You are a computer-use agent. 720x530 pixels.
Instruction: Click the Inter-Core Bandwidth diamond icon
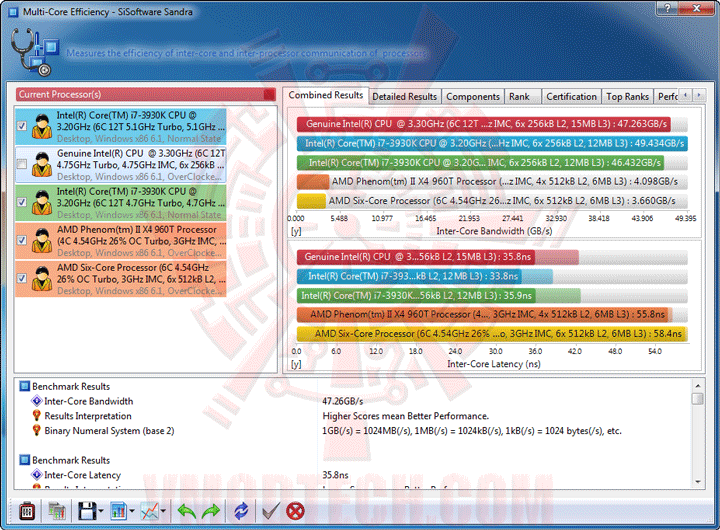coord(36,401)
